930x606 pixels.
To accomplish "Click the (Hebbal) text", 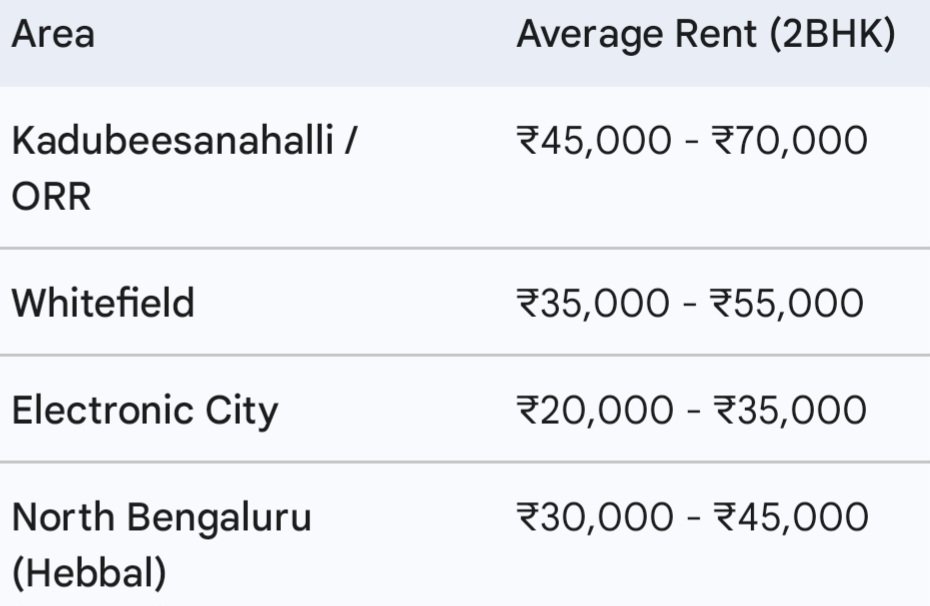I will coord(87,575).
